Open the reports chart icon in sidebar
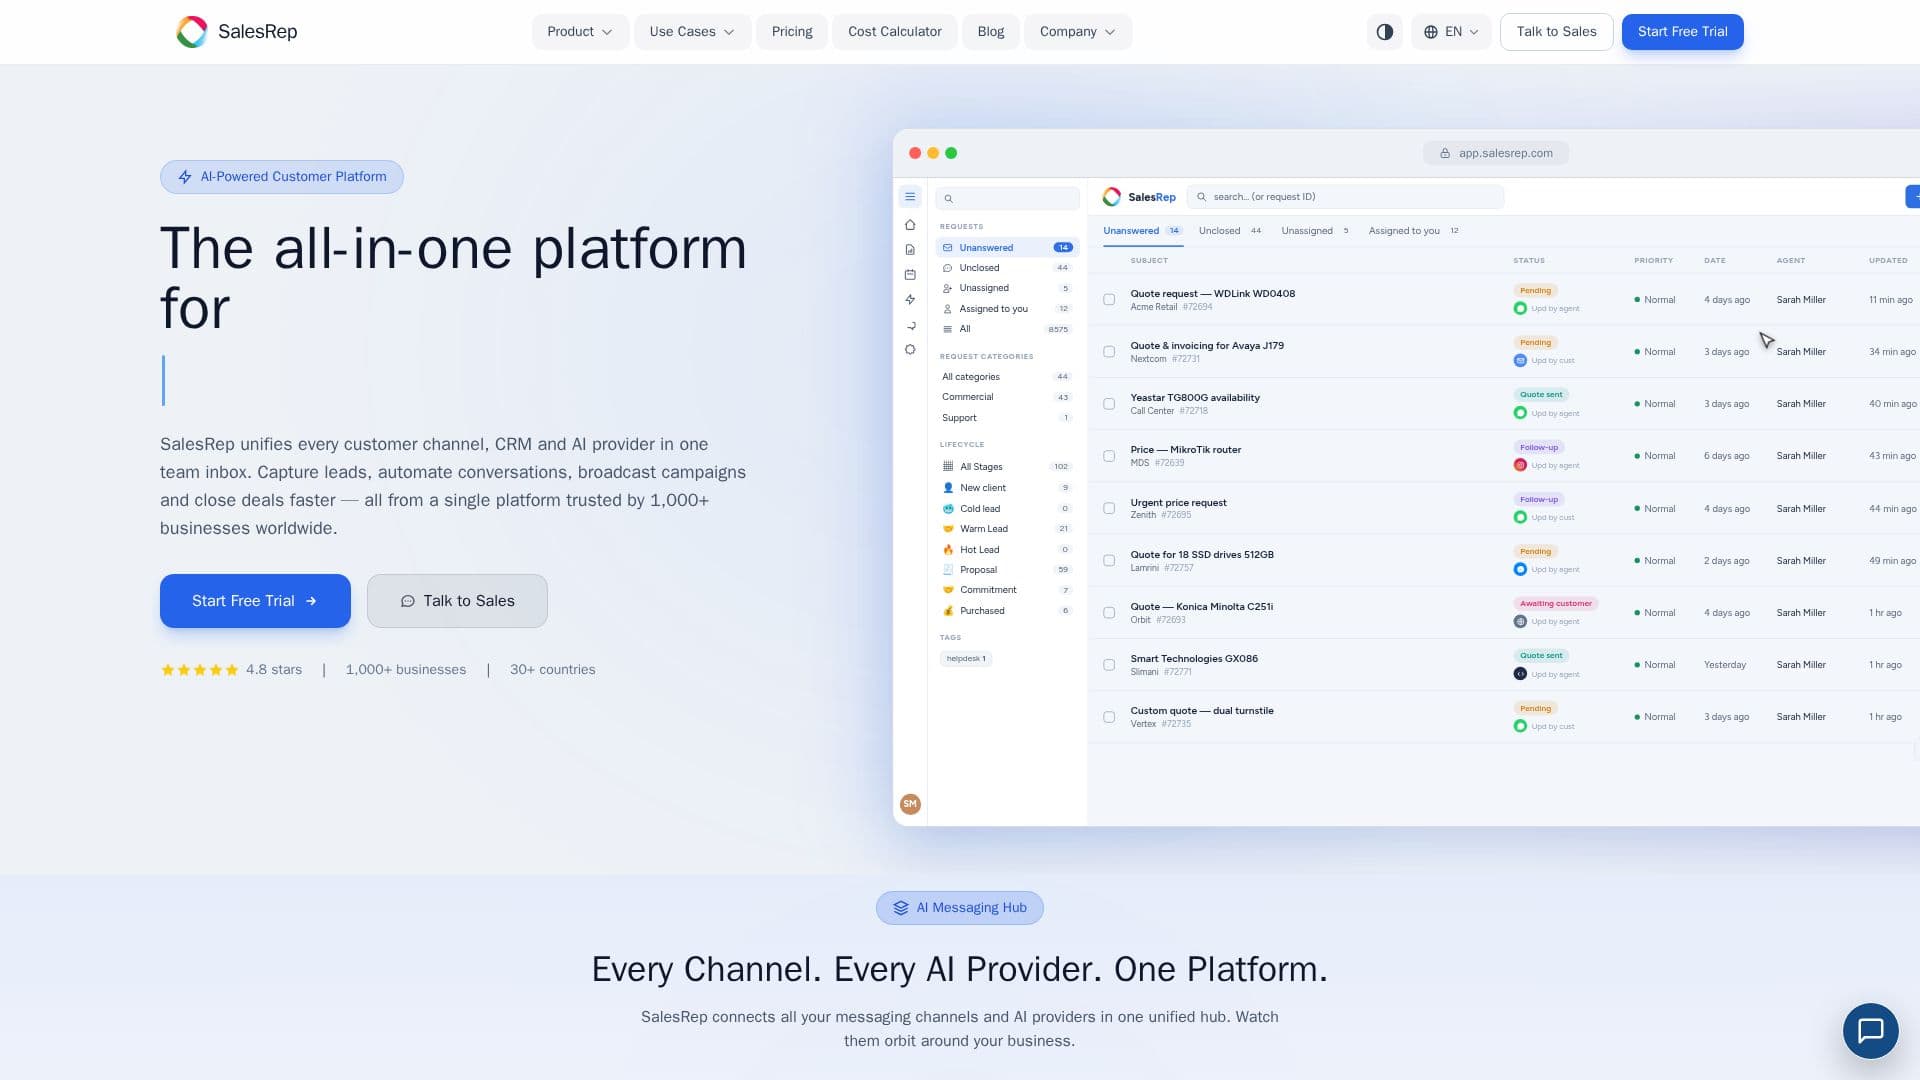 (910, 250)
